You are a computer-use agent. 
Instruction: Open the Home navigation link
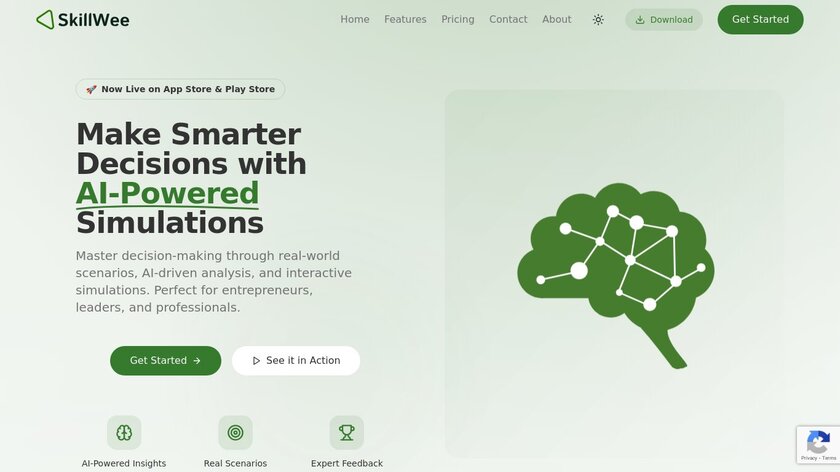355,19
